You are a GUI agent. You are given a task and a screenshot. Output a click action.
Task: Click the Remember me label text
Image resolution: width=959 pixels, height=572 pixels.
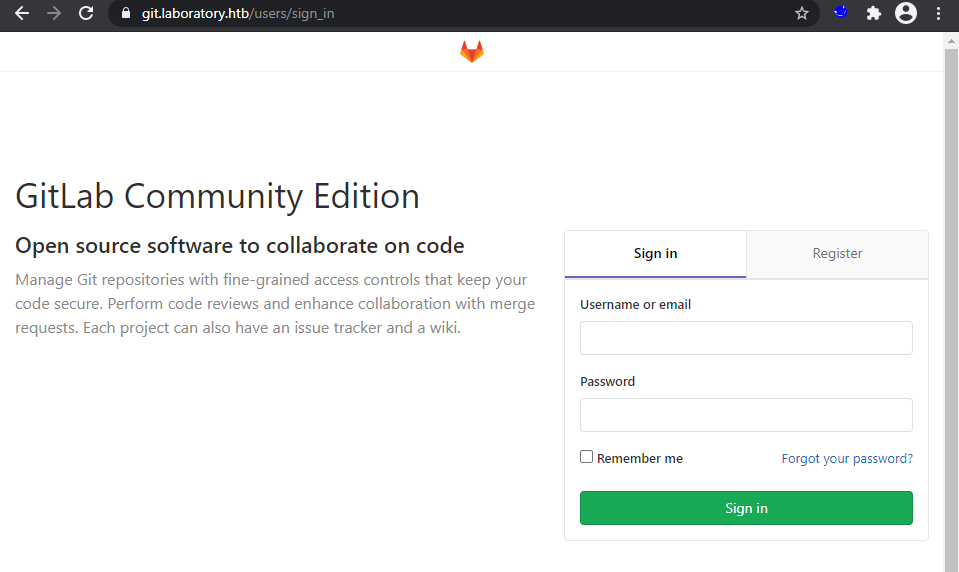click(x=640, y=459)
